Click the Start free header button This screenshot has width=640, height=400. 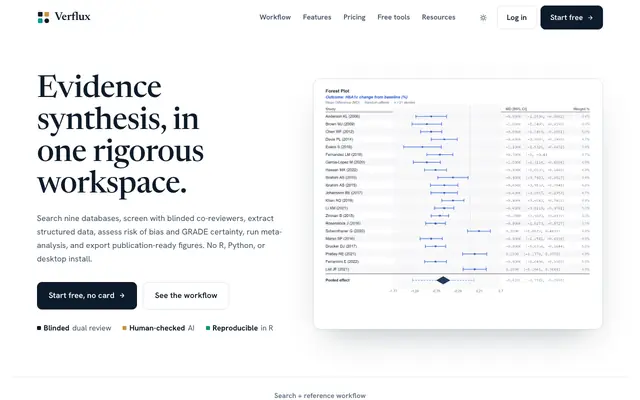click(x=571, y=18)
